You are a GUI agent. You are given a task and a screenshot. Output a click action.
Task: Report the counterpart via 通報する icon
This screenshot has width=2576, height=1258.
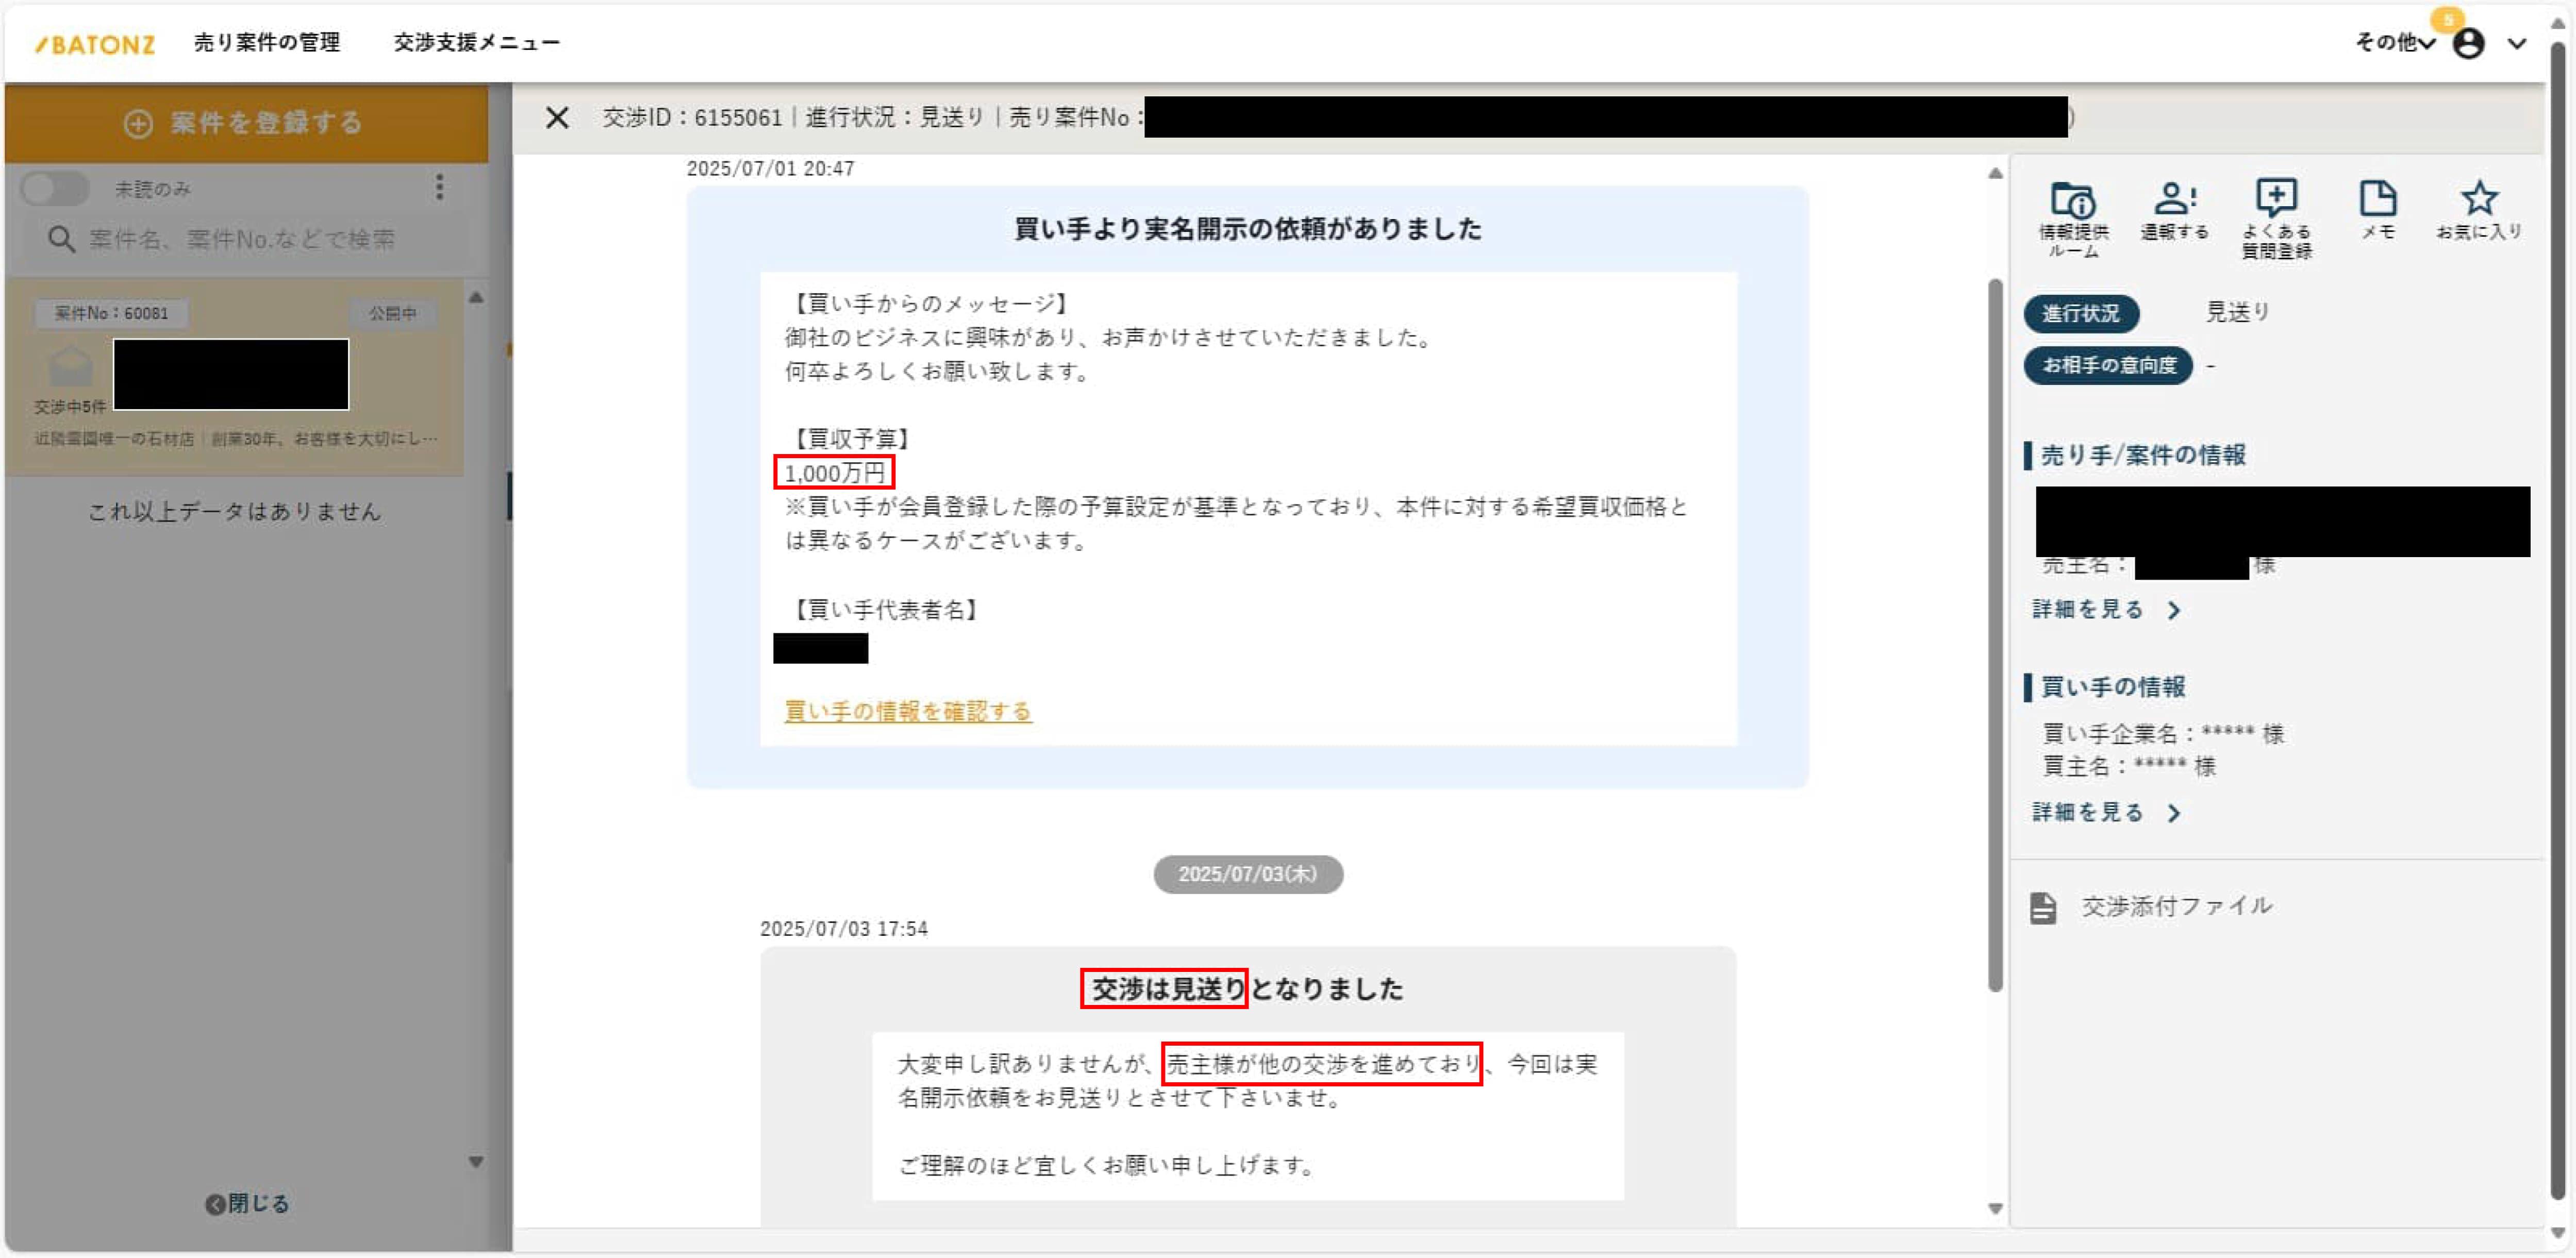click(x=2174, y=210)
